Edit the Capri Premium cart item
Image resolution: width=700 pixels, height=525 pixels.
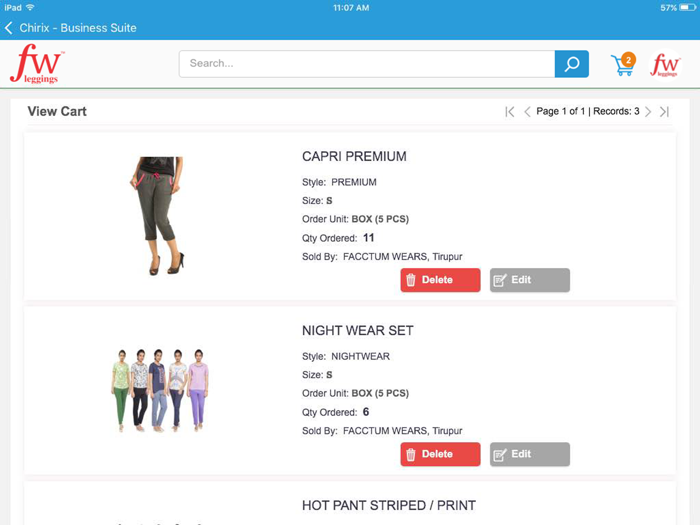coord(529,280)
